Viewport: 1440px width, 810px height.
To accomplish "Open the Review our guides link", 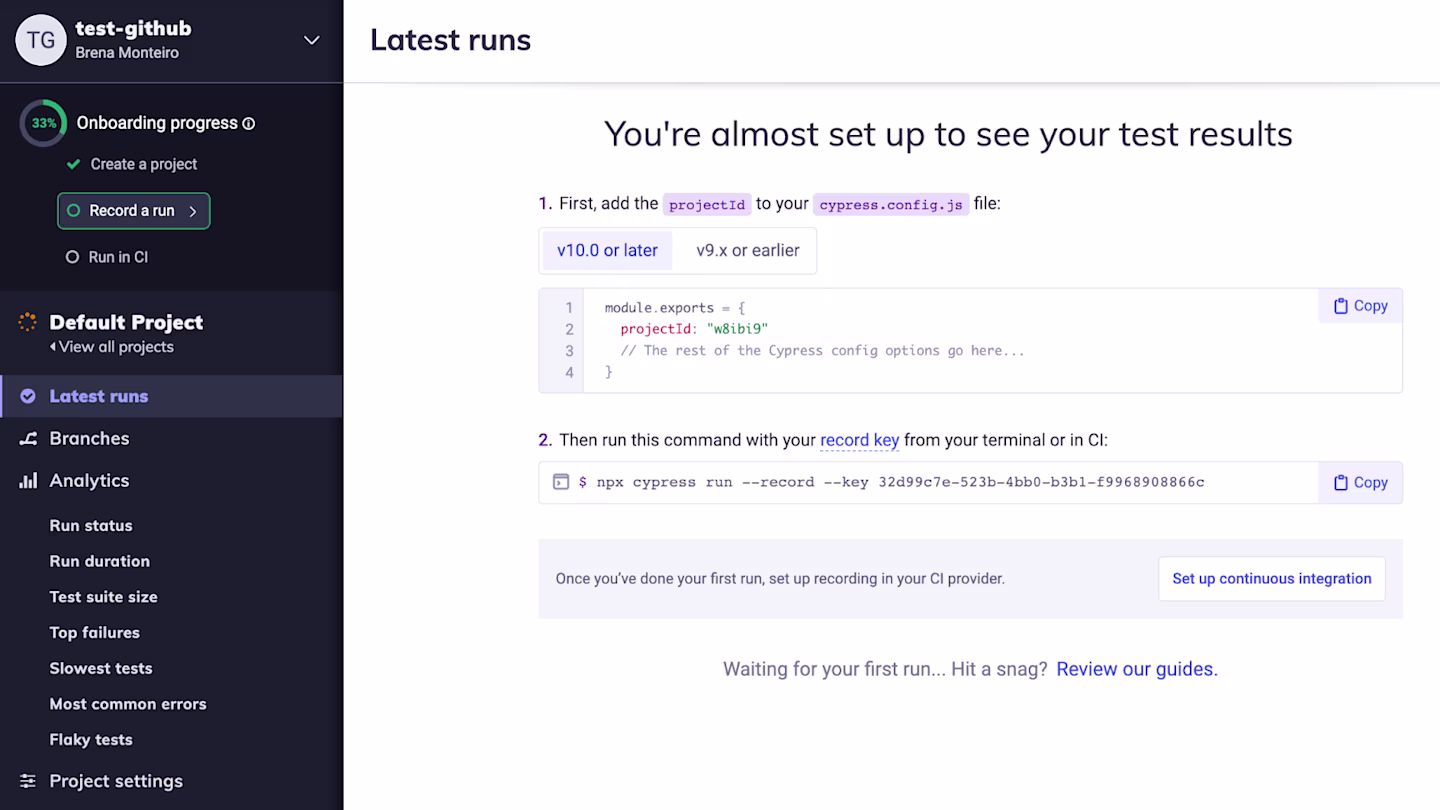I will click(x=1137, y=669).
